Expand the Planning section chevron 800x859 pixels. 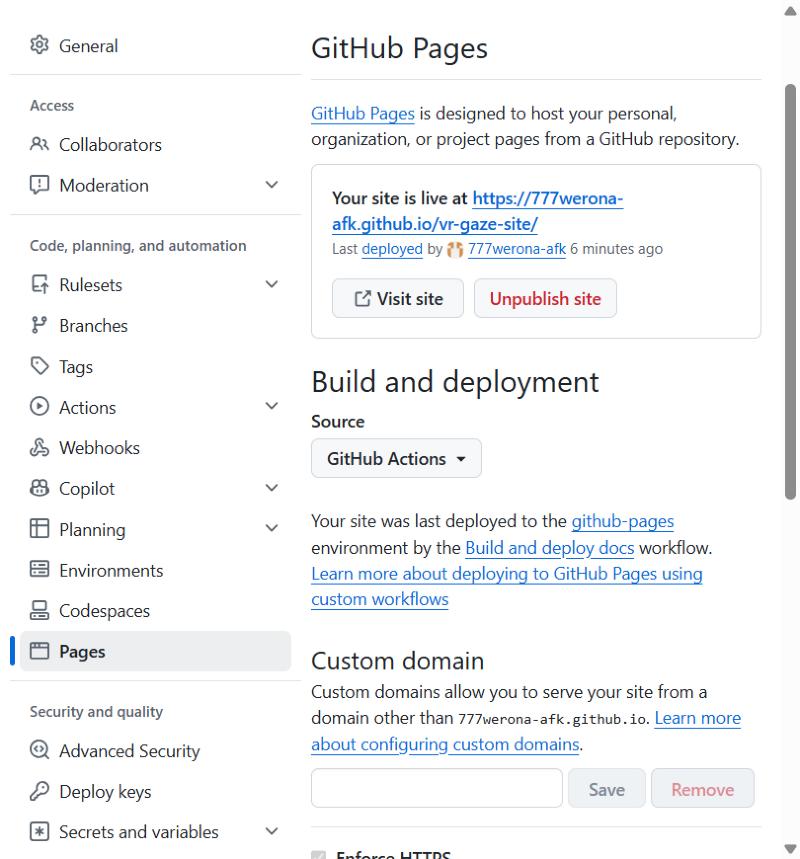tap(272, 528)
